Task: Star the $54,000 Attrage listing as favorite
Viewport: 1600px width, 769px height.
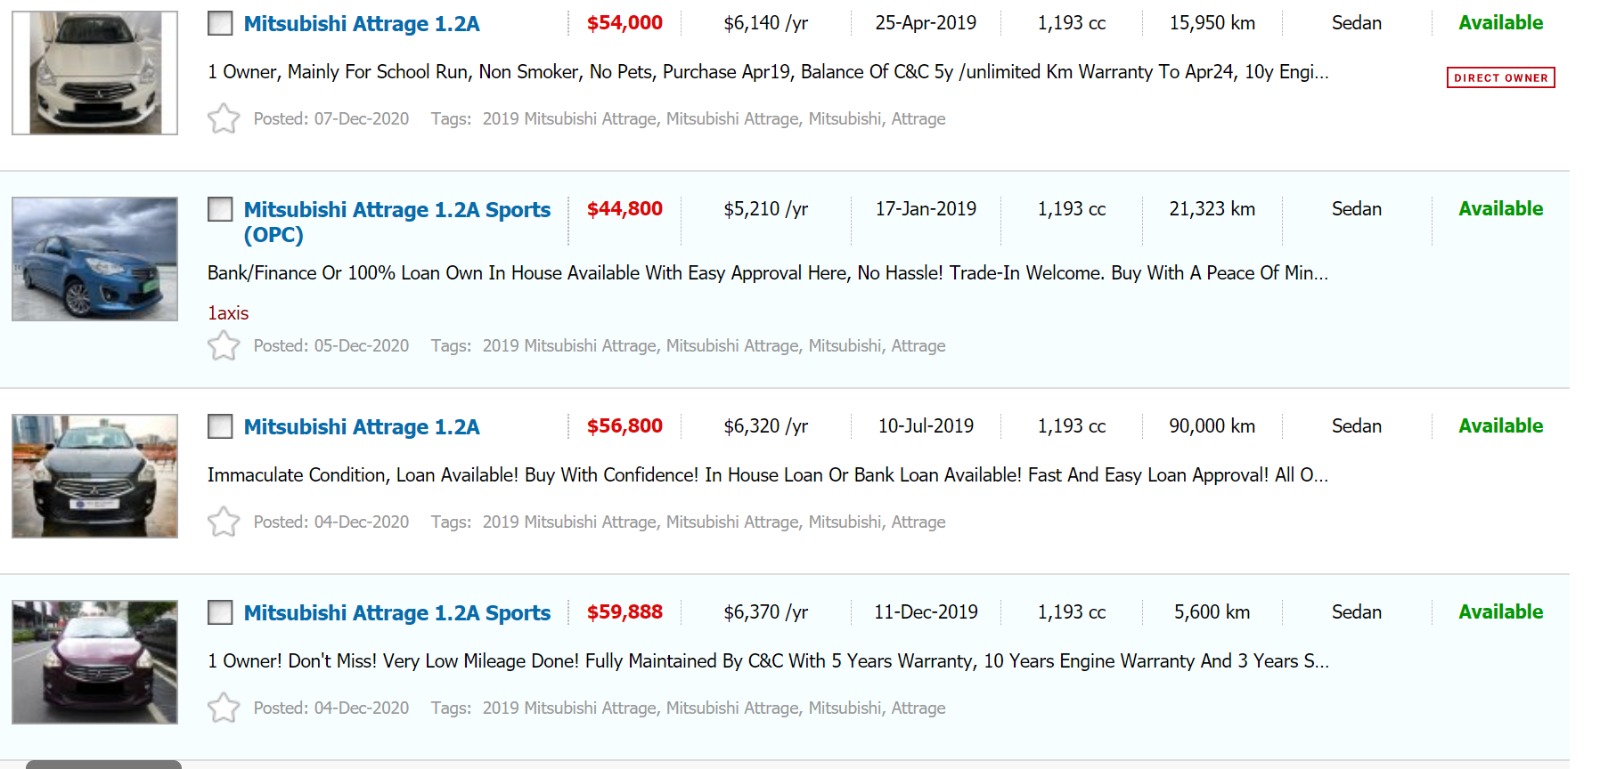Action: (224, 119)
